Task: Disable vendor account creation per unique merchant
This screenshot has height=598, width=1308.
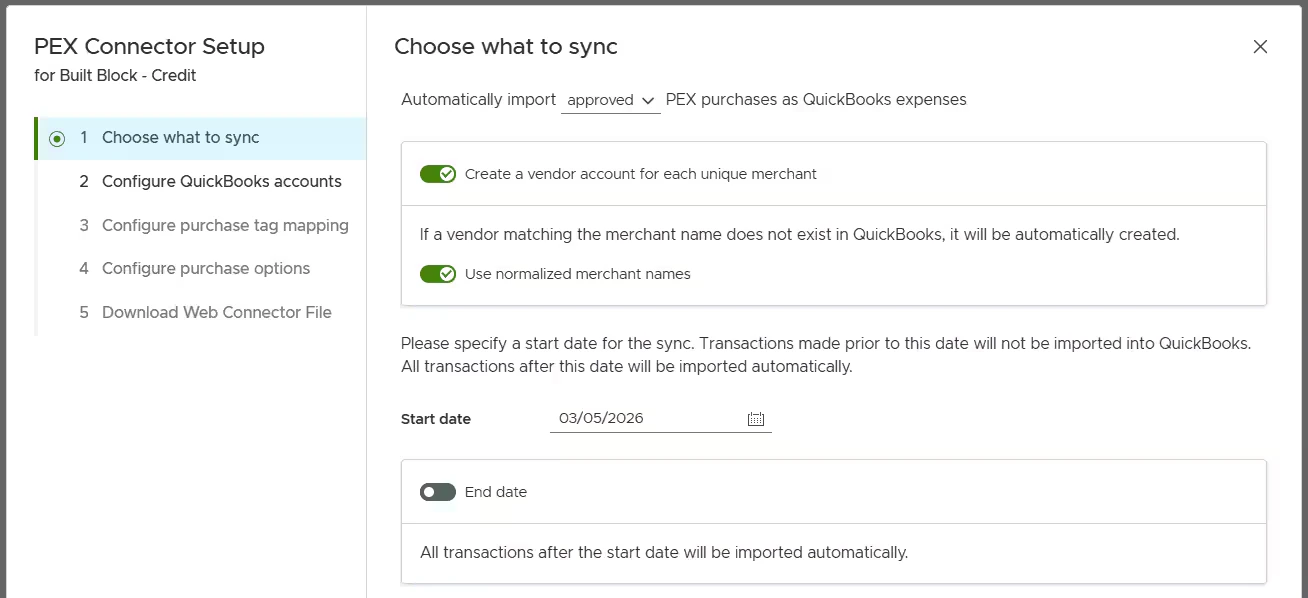Action: coord(438,174)
